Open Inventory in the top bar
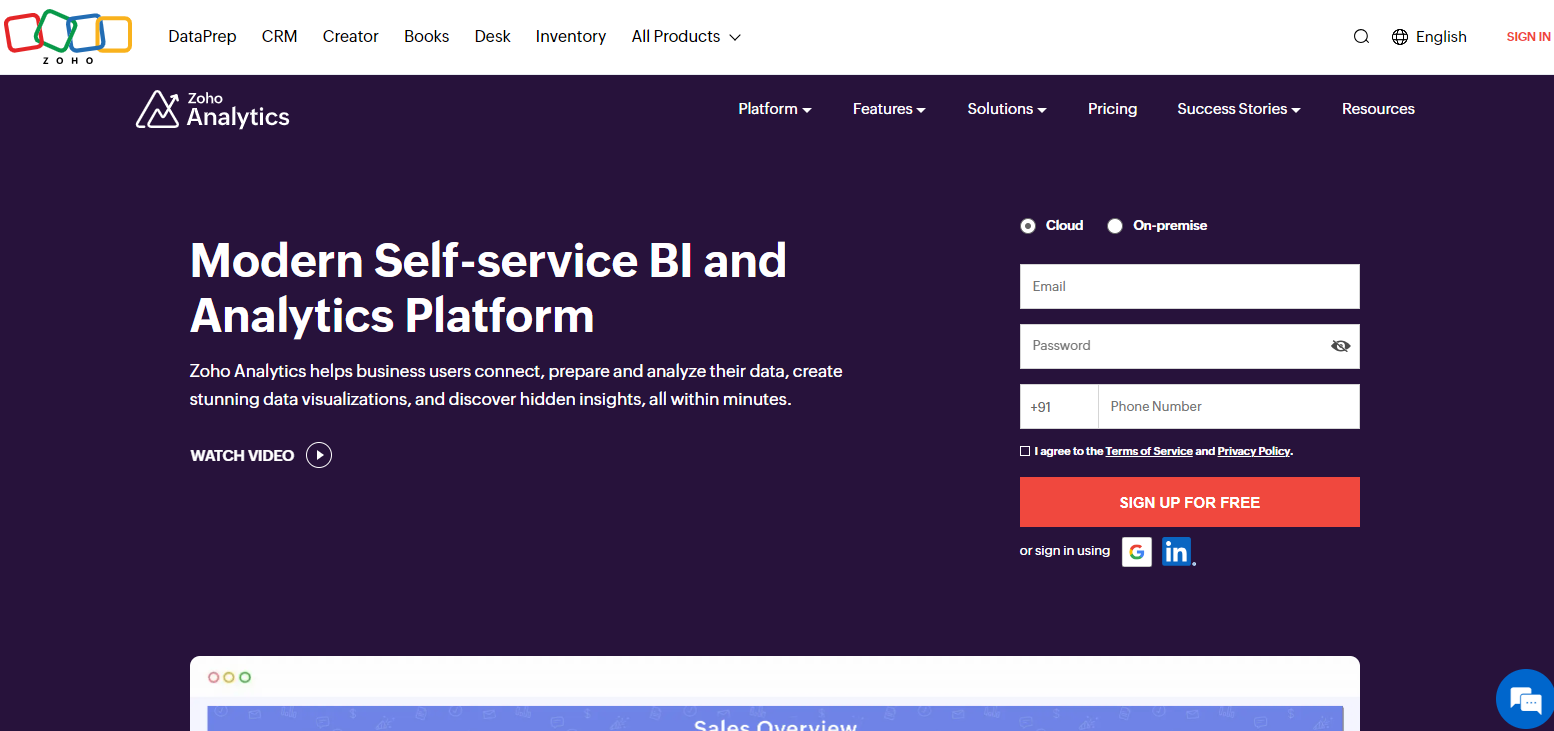The image size is (1554, 731). pos(571,37)
